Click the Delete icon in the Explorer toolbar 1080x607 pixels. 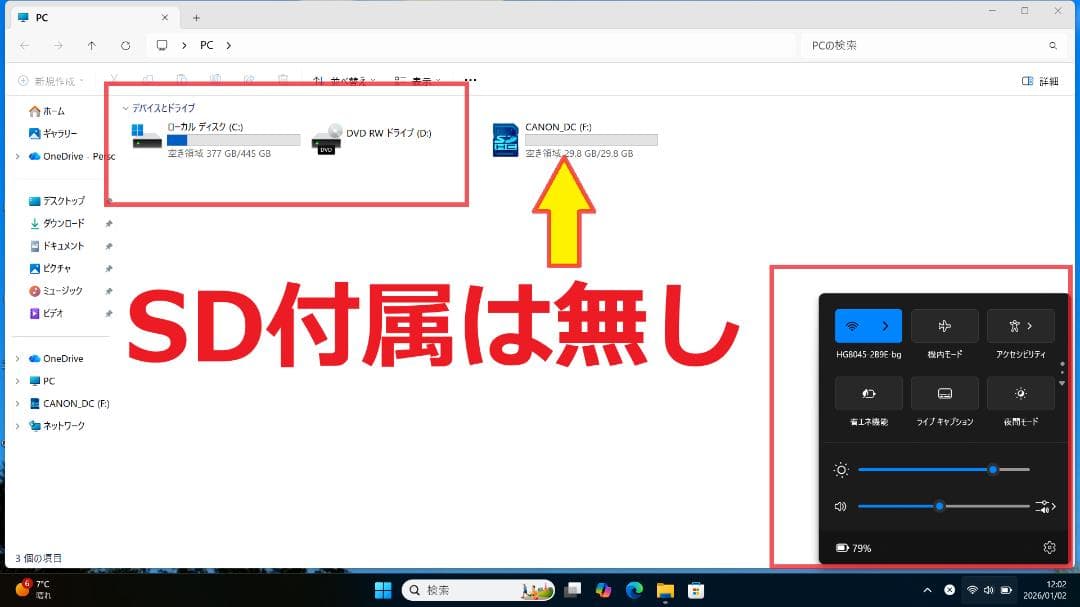[283, 79]
